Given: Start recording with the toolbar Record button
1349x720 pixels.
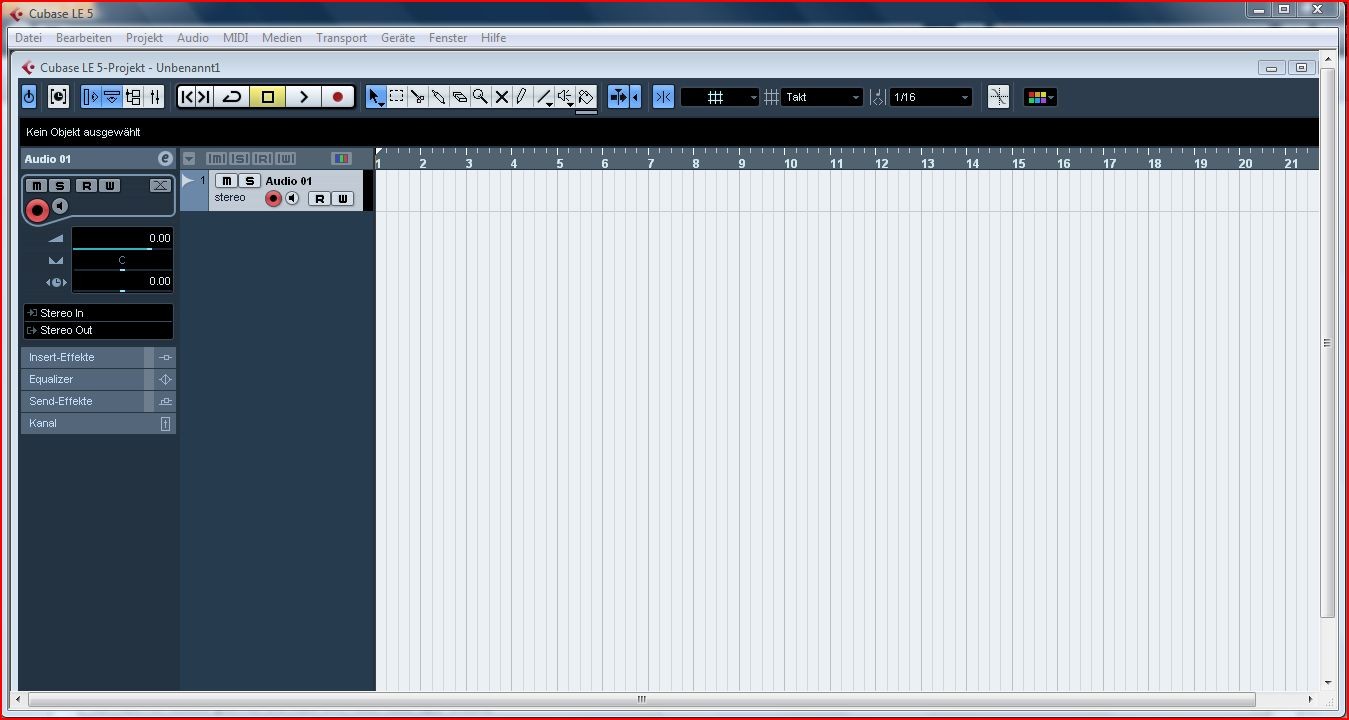Looking at the screenshot, I should 338,97.
